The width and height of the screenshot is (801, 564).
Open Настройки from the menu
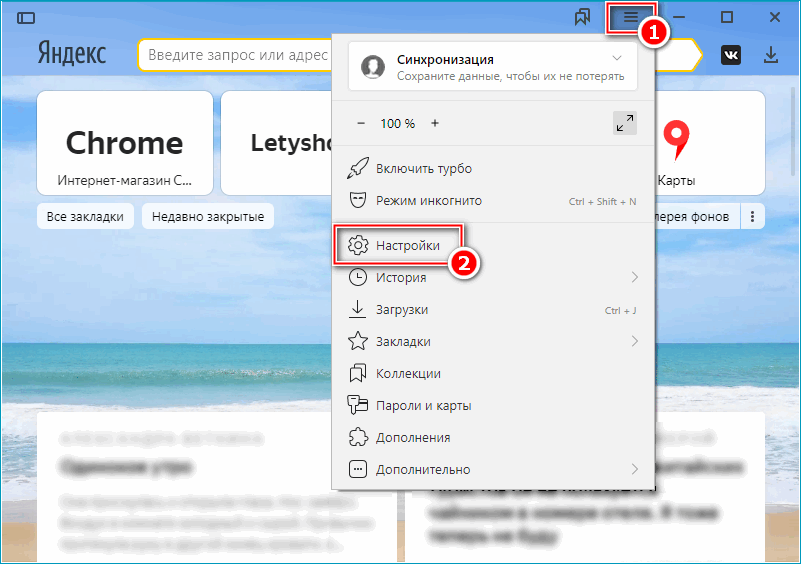408,245
